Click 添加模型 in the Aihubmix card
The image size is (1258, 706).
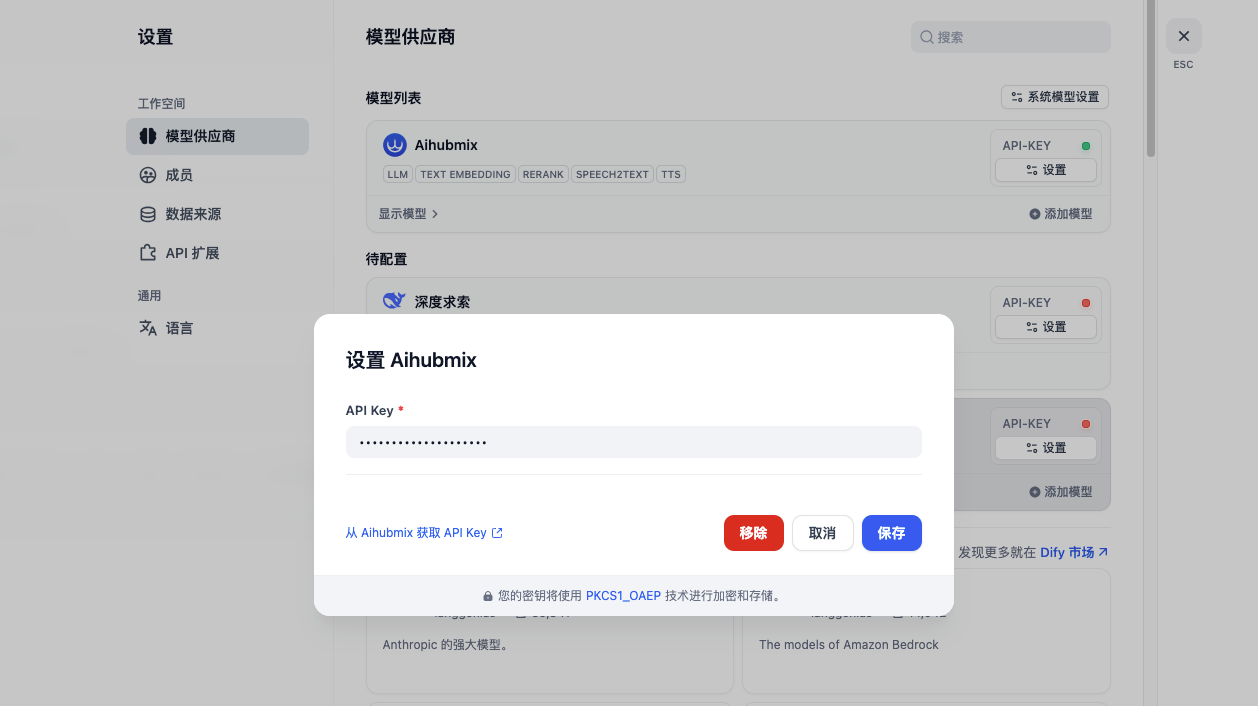[1061, 214]
